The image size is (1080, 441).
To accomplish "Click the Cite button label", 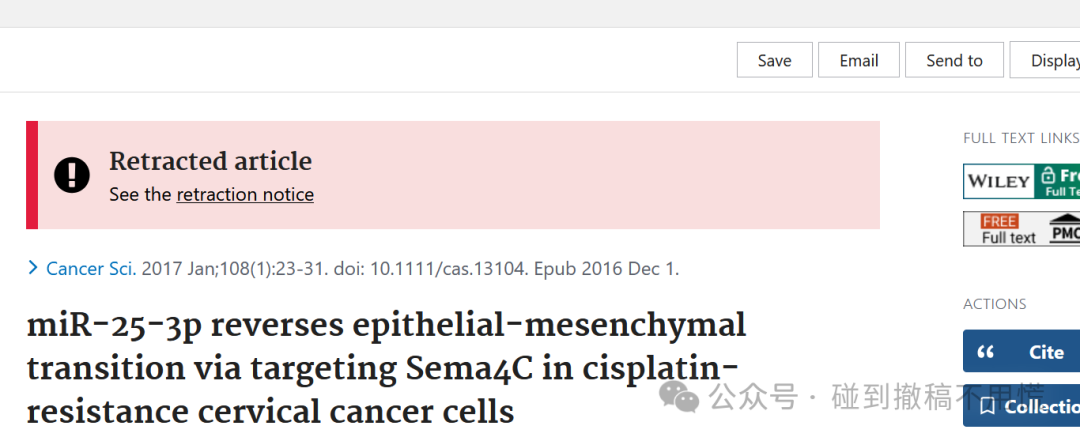I will click(1046, 352).
